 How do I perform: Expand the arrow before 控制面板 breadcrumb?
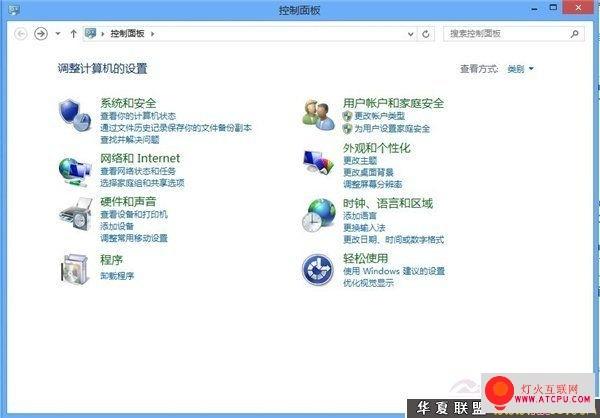point(103,34)
